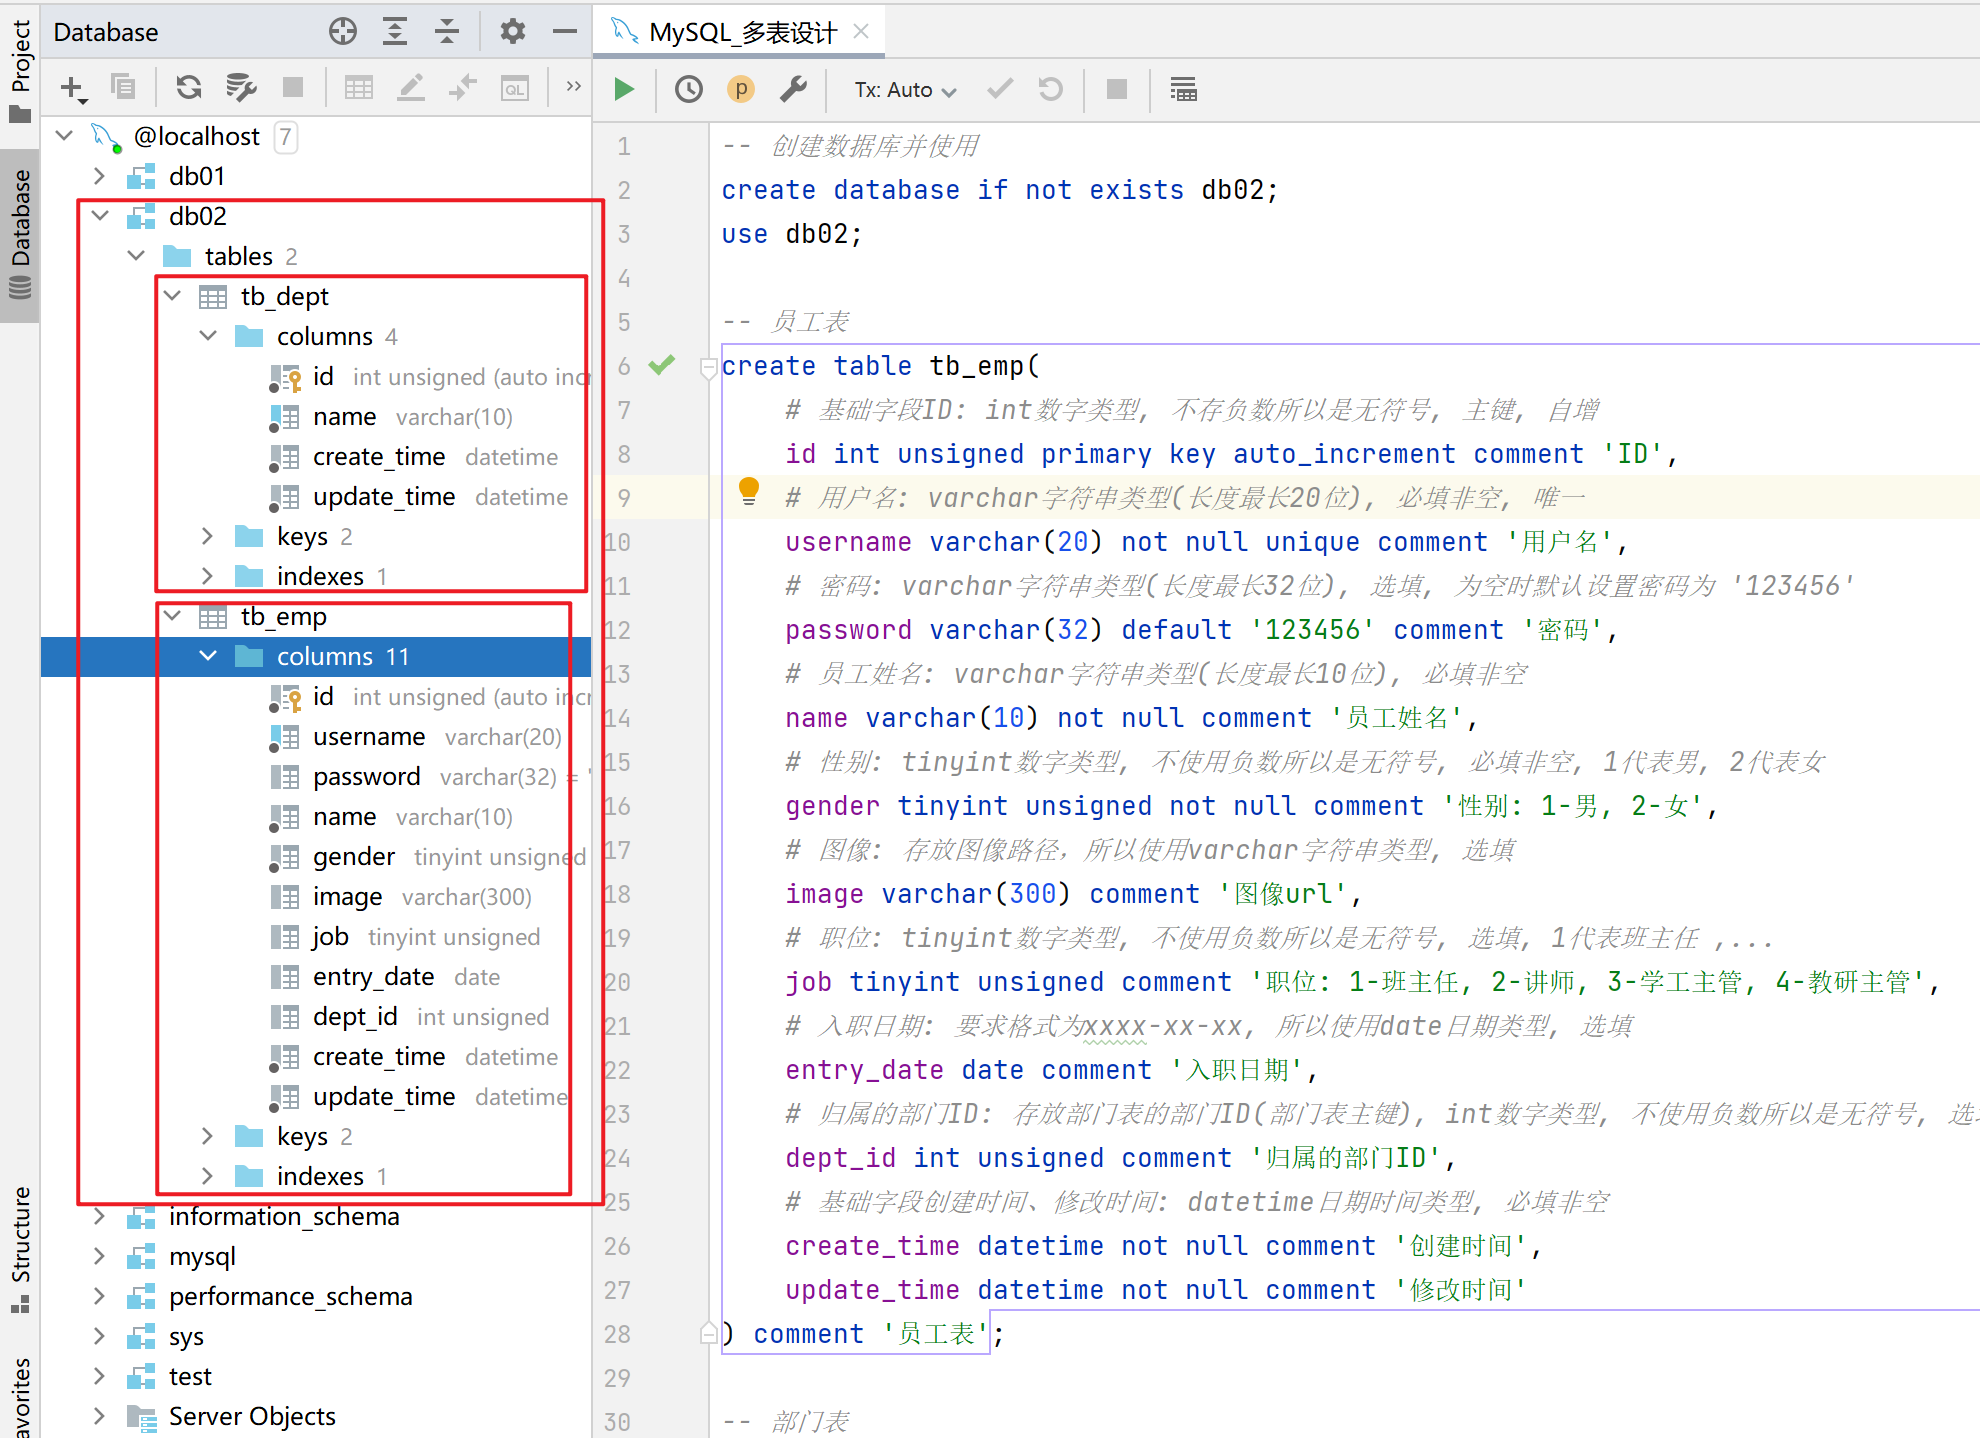Viewport: 1980px width, 1438px height.
Task: Select the dept_id column in tb_emp
Action: (355, 1017)
